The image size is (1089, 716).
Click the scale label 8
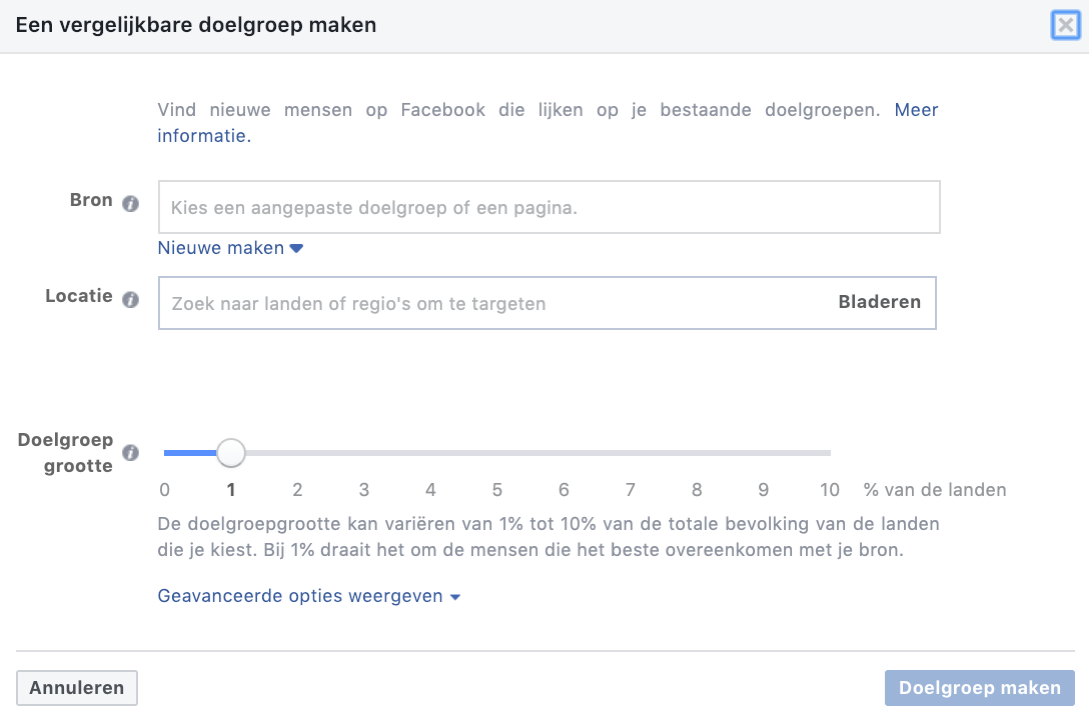[697, 490]
